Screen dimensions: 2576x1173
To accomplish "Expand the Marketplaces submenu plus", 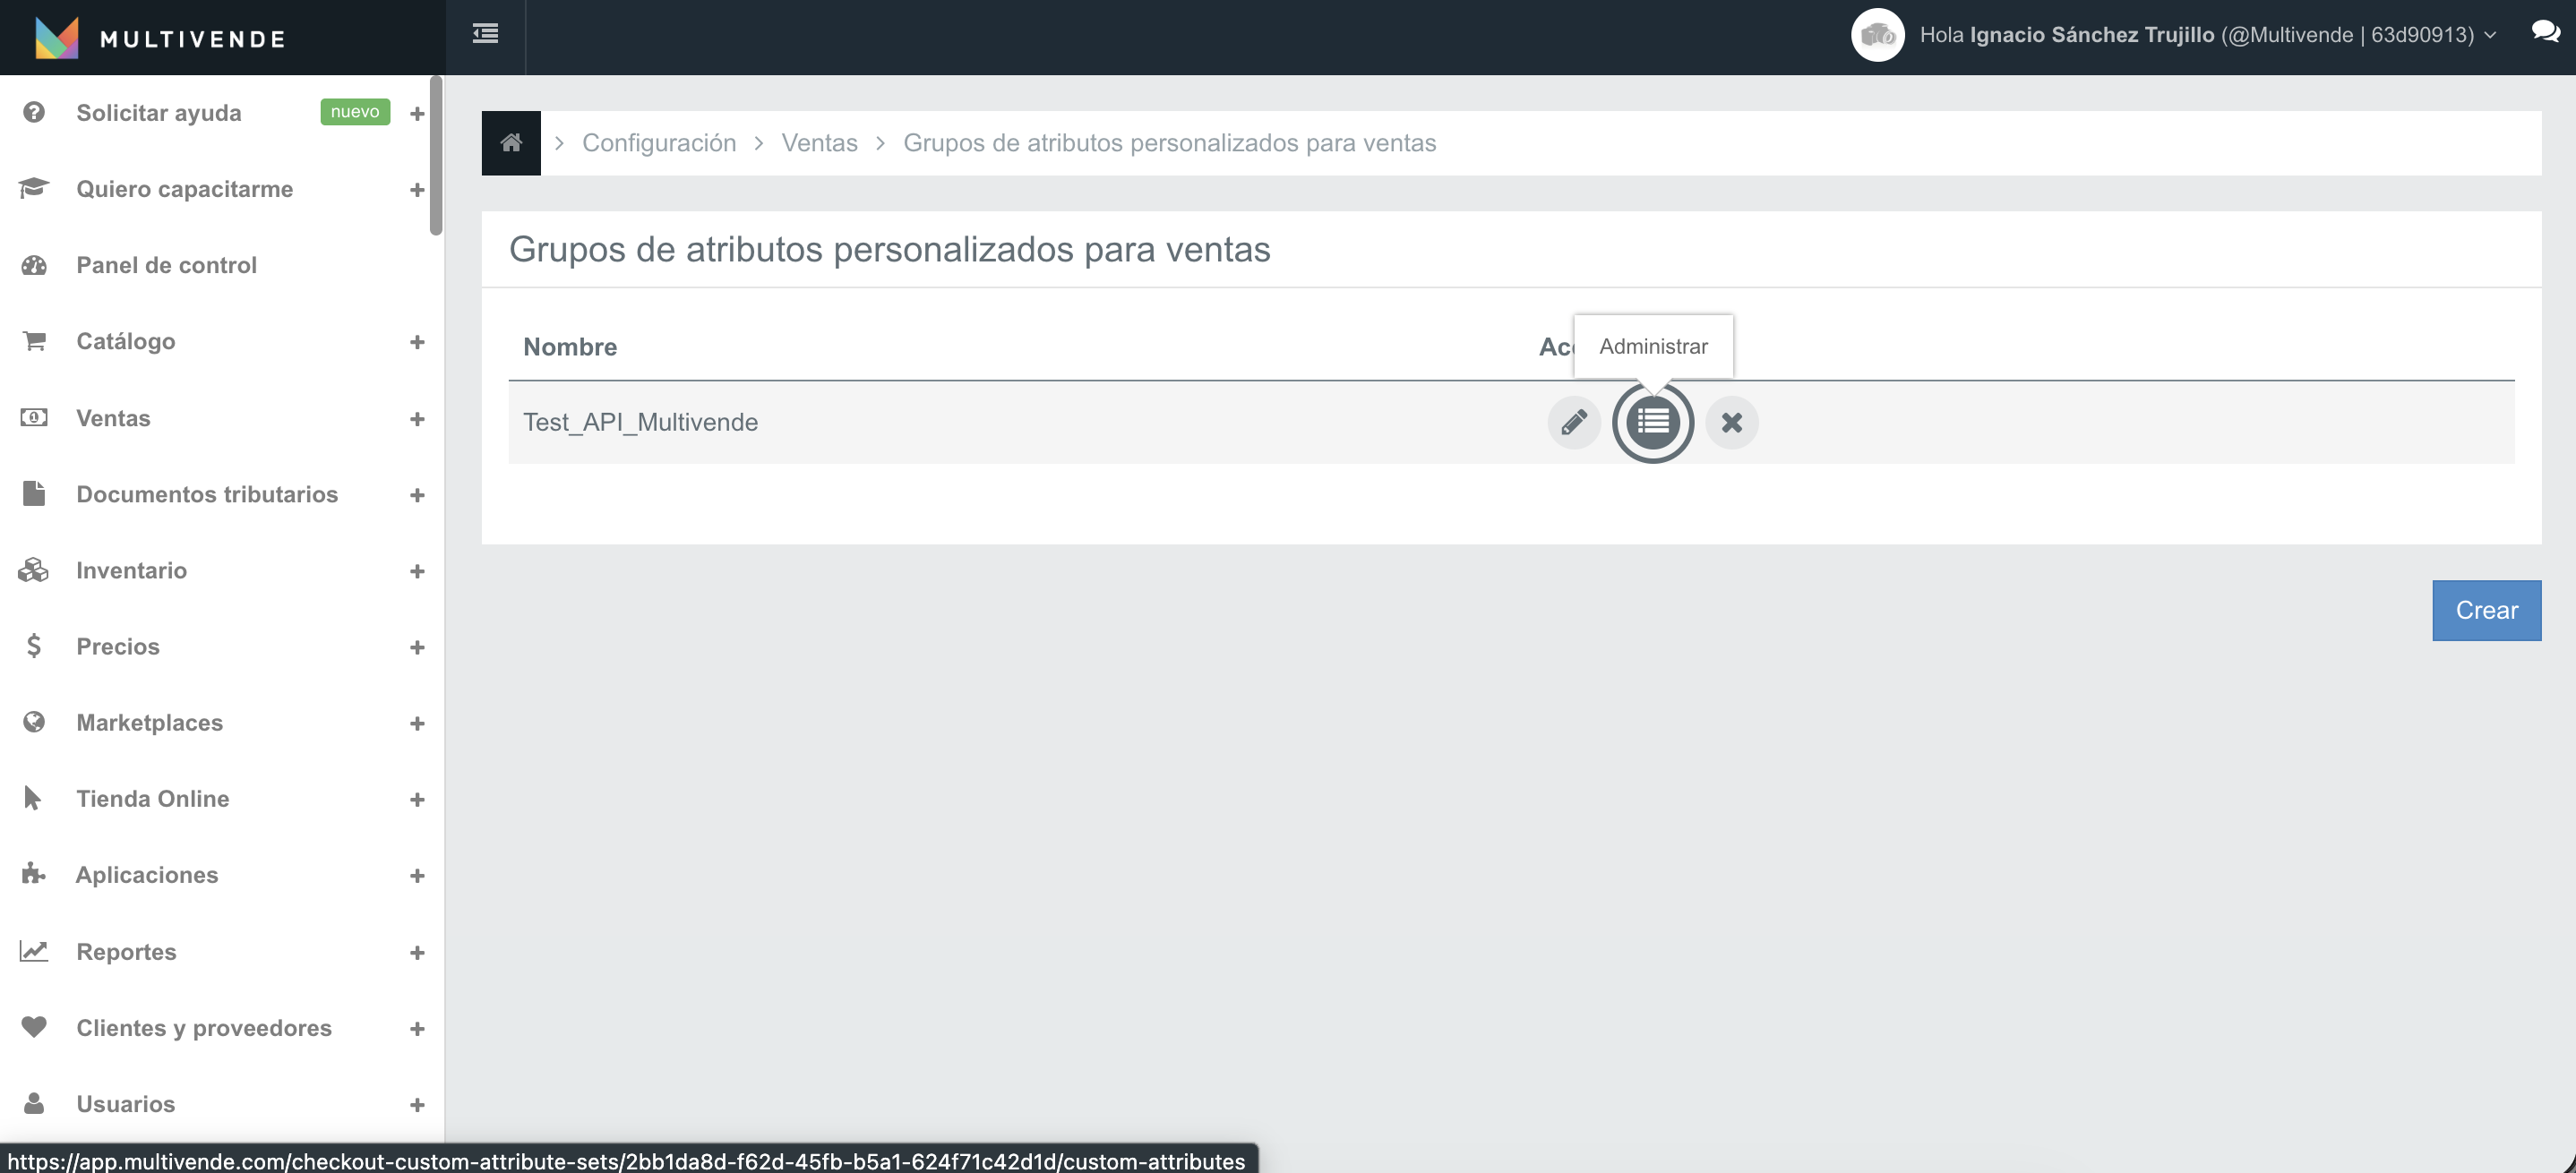I will (x=417, y=723).
